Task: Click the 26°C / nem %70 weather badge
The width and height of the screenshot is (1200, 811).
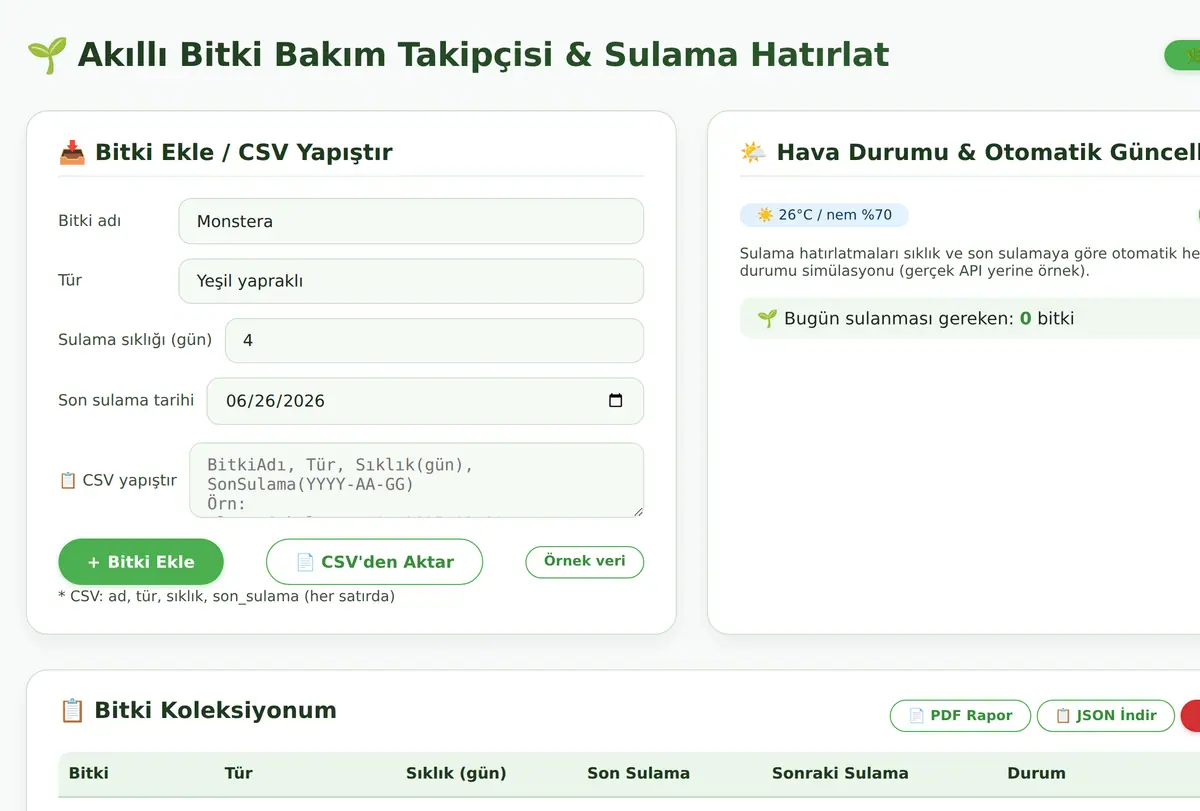Action: (824, 215)
